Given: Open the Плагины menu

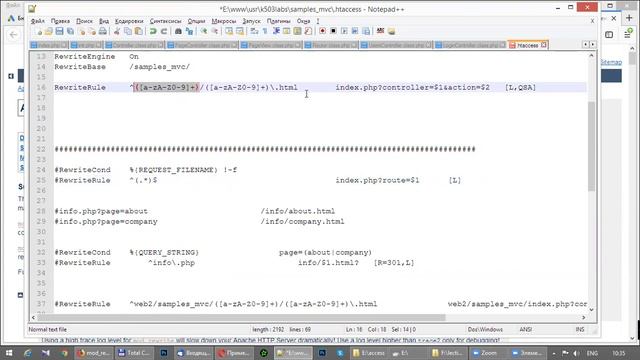Looking at the screenshot, I should (278, 21).
